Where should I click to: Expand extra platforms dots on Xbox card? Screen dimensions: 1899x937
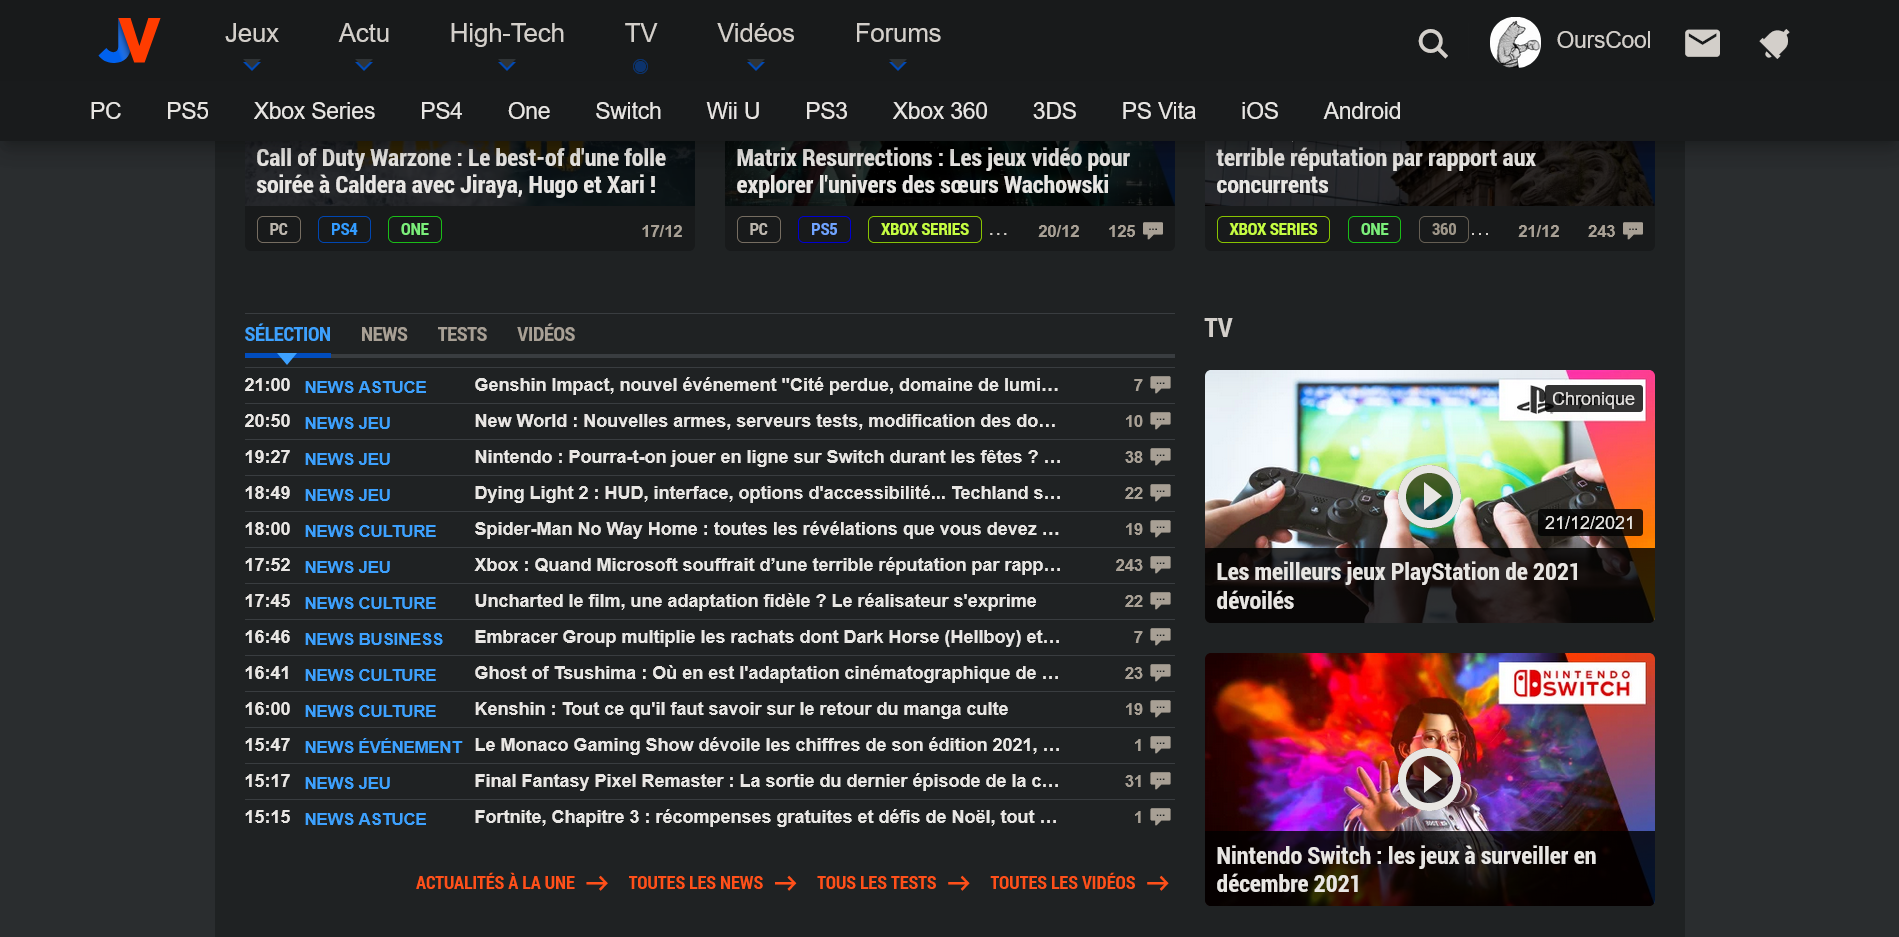pos(1480,233)
